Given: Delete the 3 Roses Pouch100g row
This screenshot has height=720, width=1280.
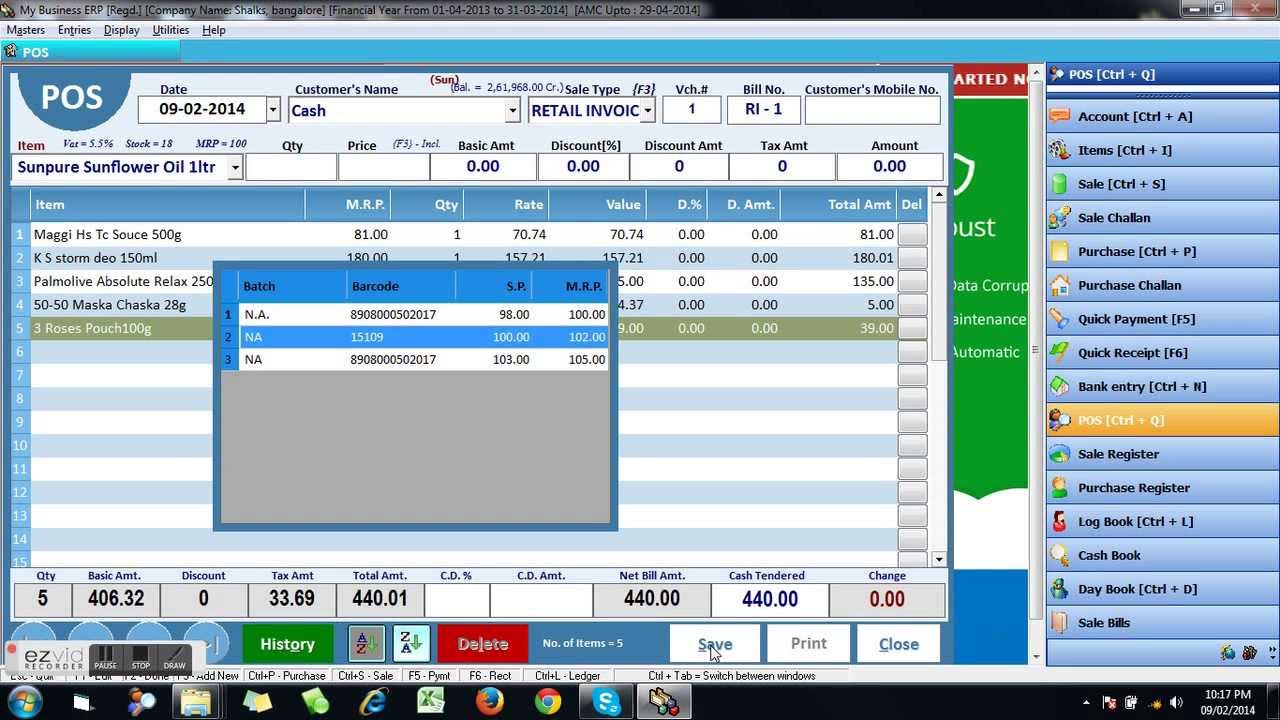Looking at the screenshot, I should point(912,328).
